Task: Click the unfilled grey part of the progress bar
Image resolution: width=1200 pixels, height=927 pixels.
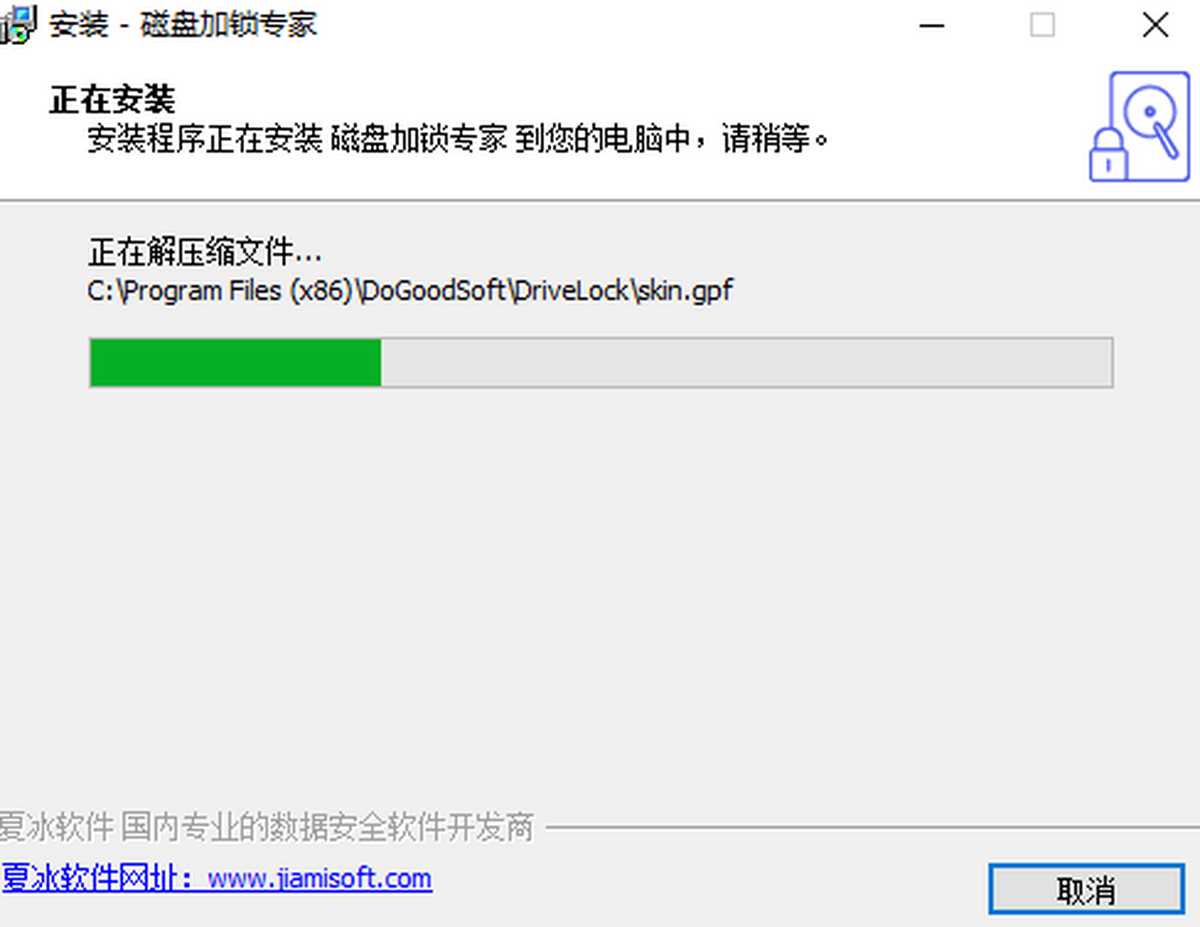Action: pos(746,362)
